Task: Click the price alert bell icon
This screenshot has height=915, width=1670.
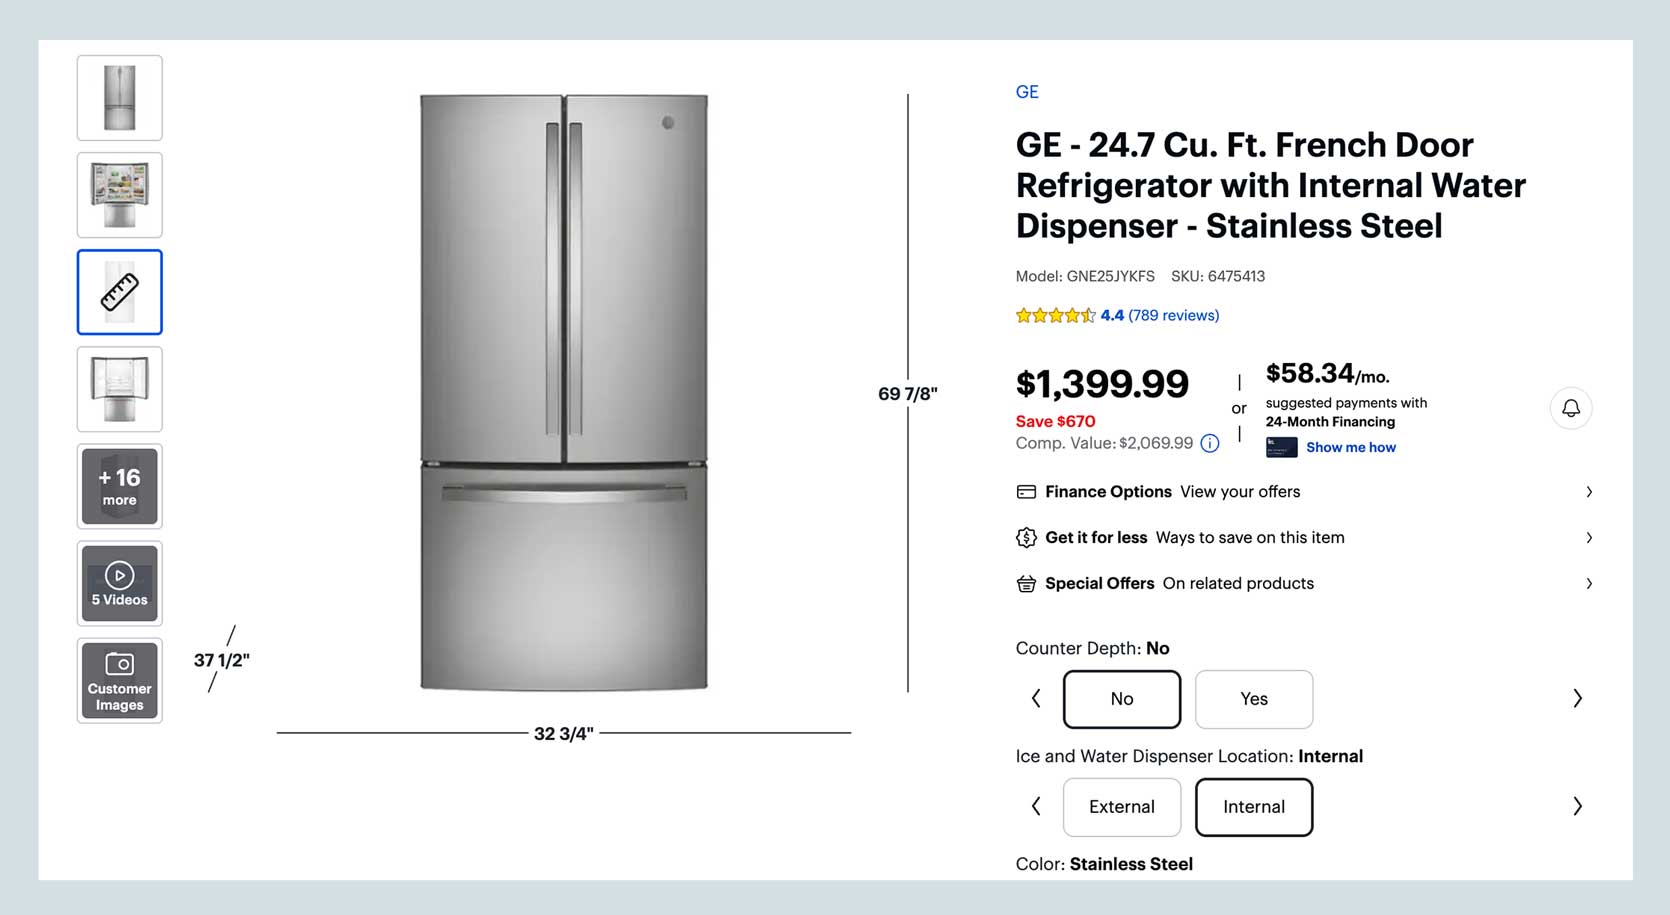Action: [1571, 408]
